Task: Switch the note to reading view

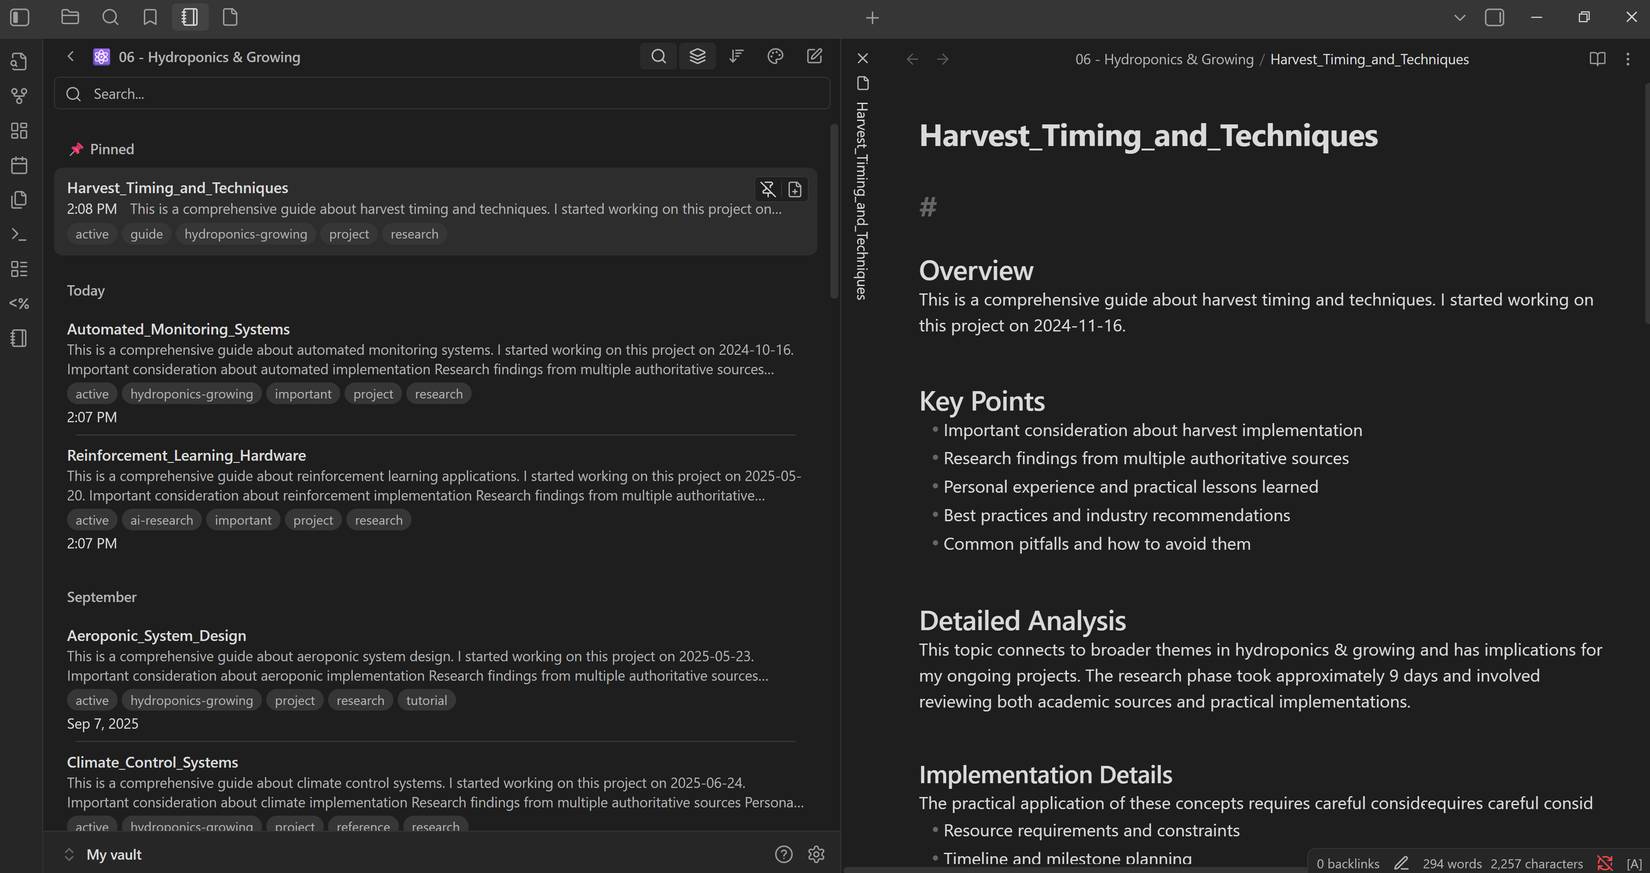Action: pos(1597,59)
